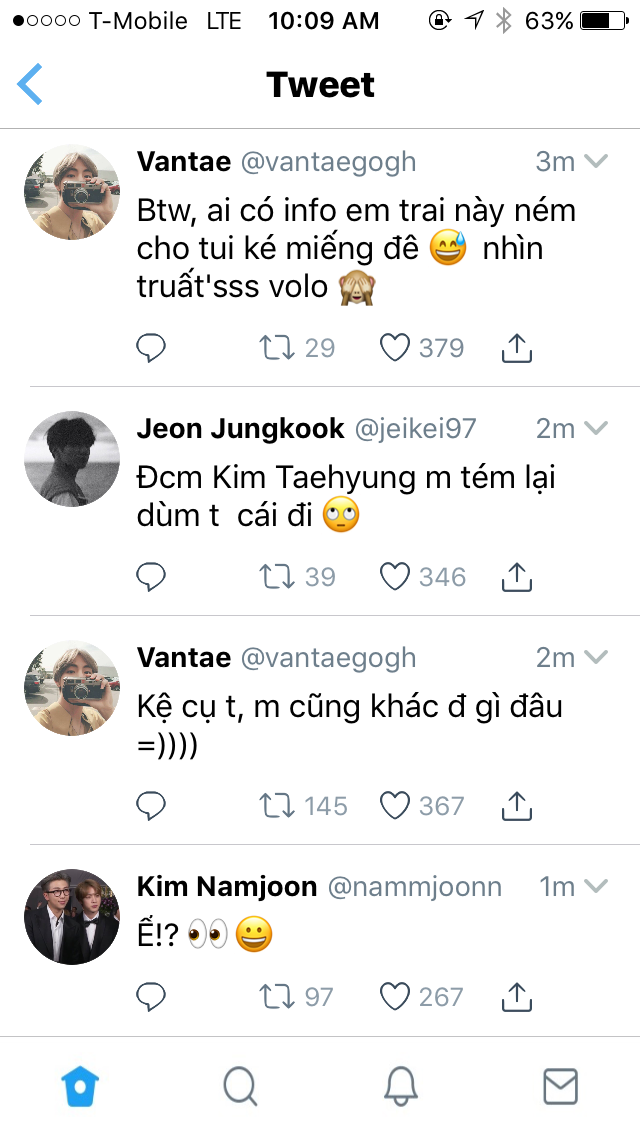Reply to Vantae's first tweet
This screenshot has height=1136, width=640.
151,348
